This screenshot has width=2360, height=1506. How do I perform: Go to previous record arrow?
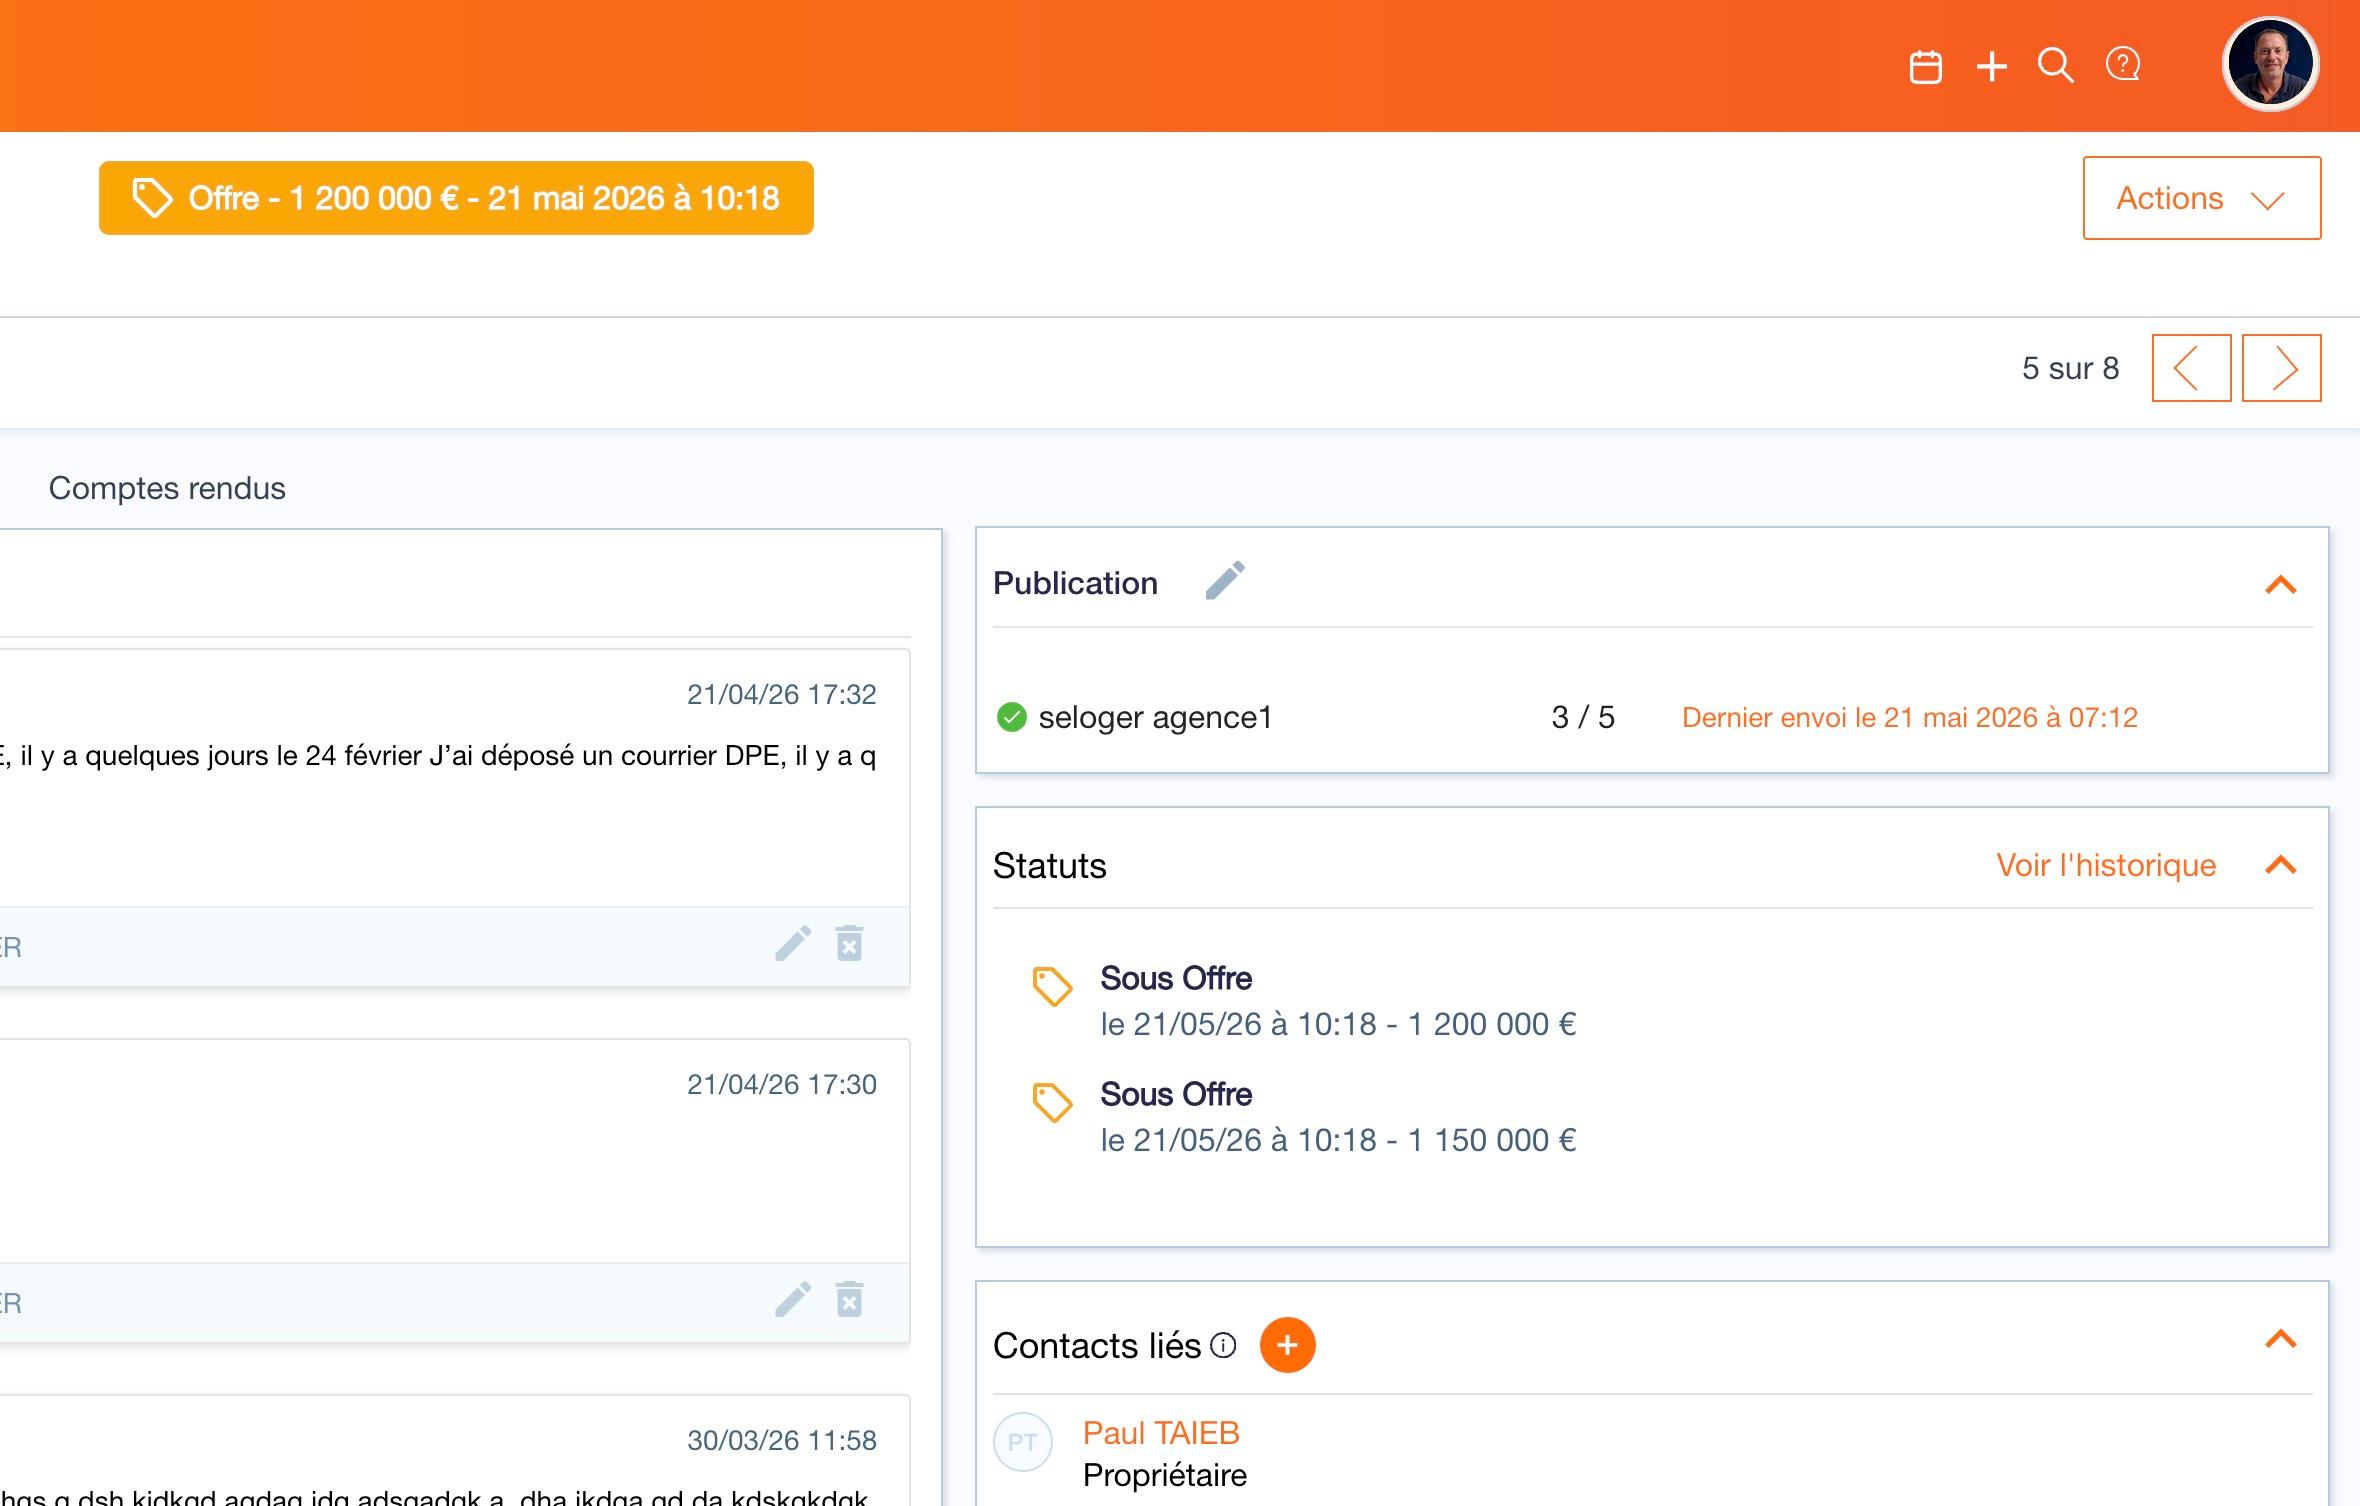pos(2191,368)
